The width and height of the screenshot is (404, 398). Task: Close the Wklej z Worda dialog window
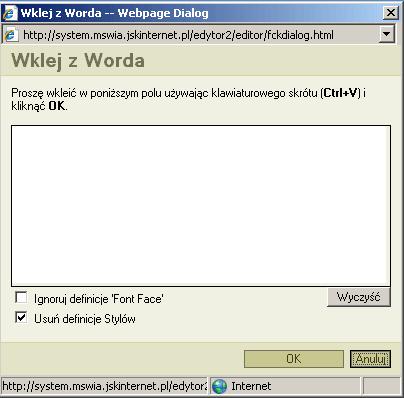pos(390,13)
